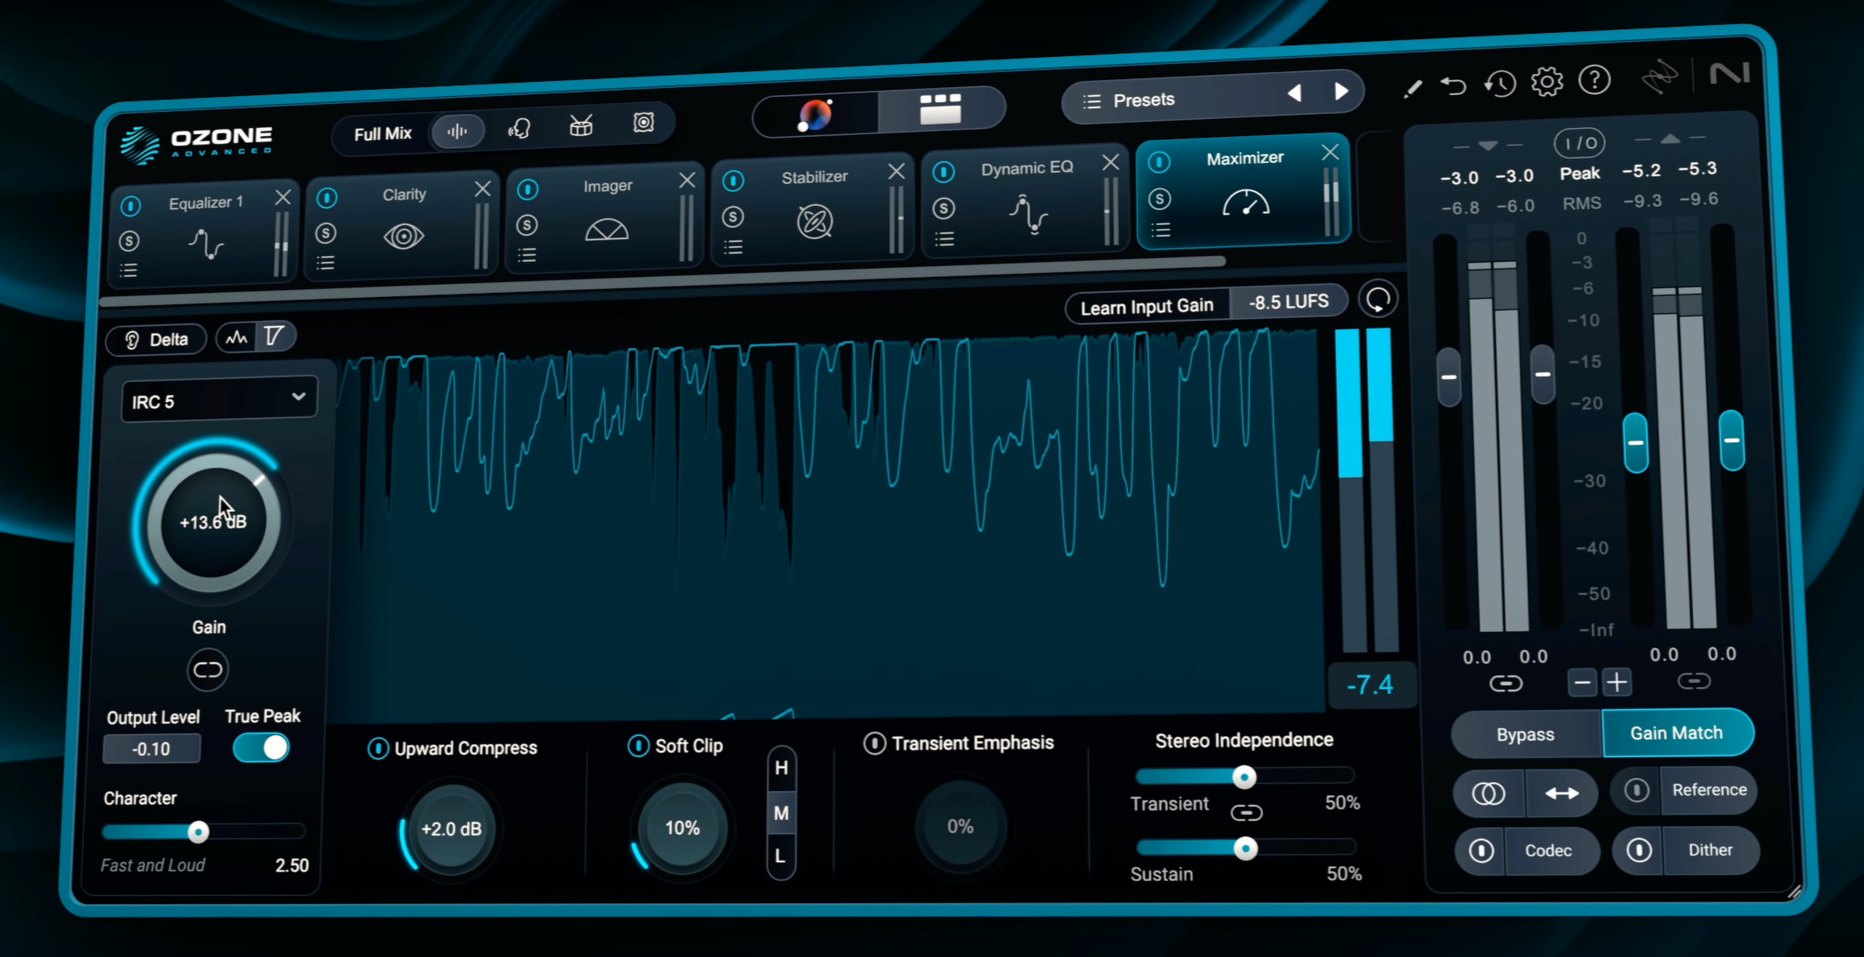
Task: Enable the Dither power toggle
Action: [x=1638, y=850]
